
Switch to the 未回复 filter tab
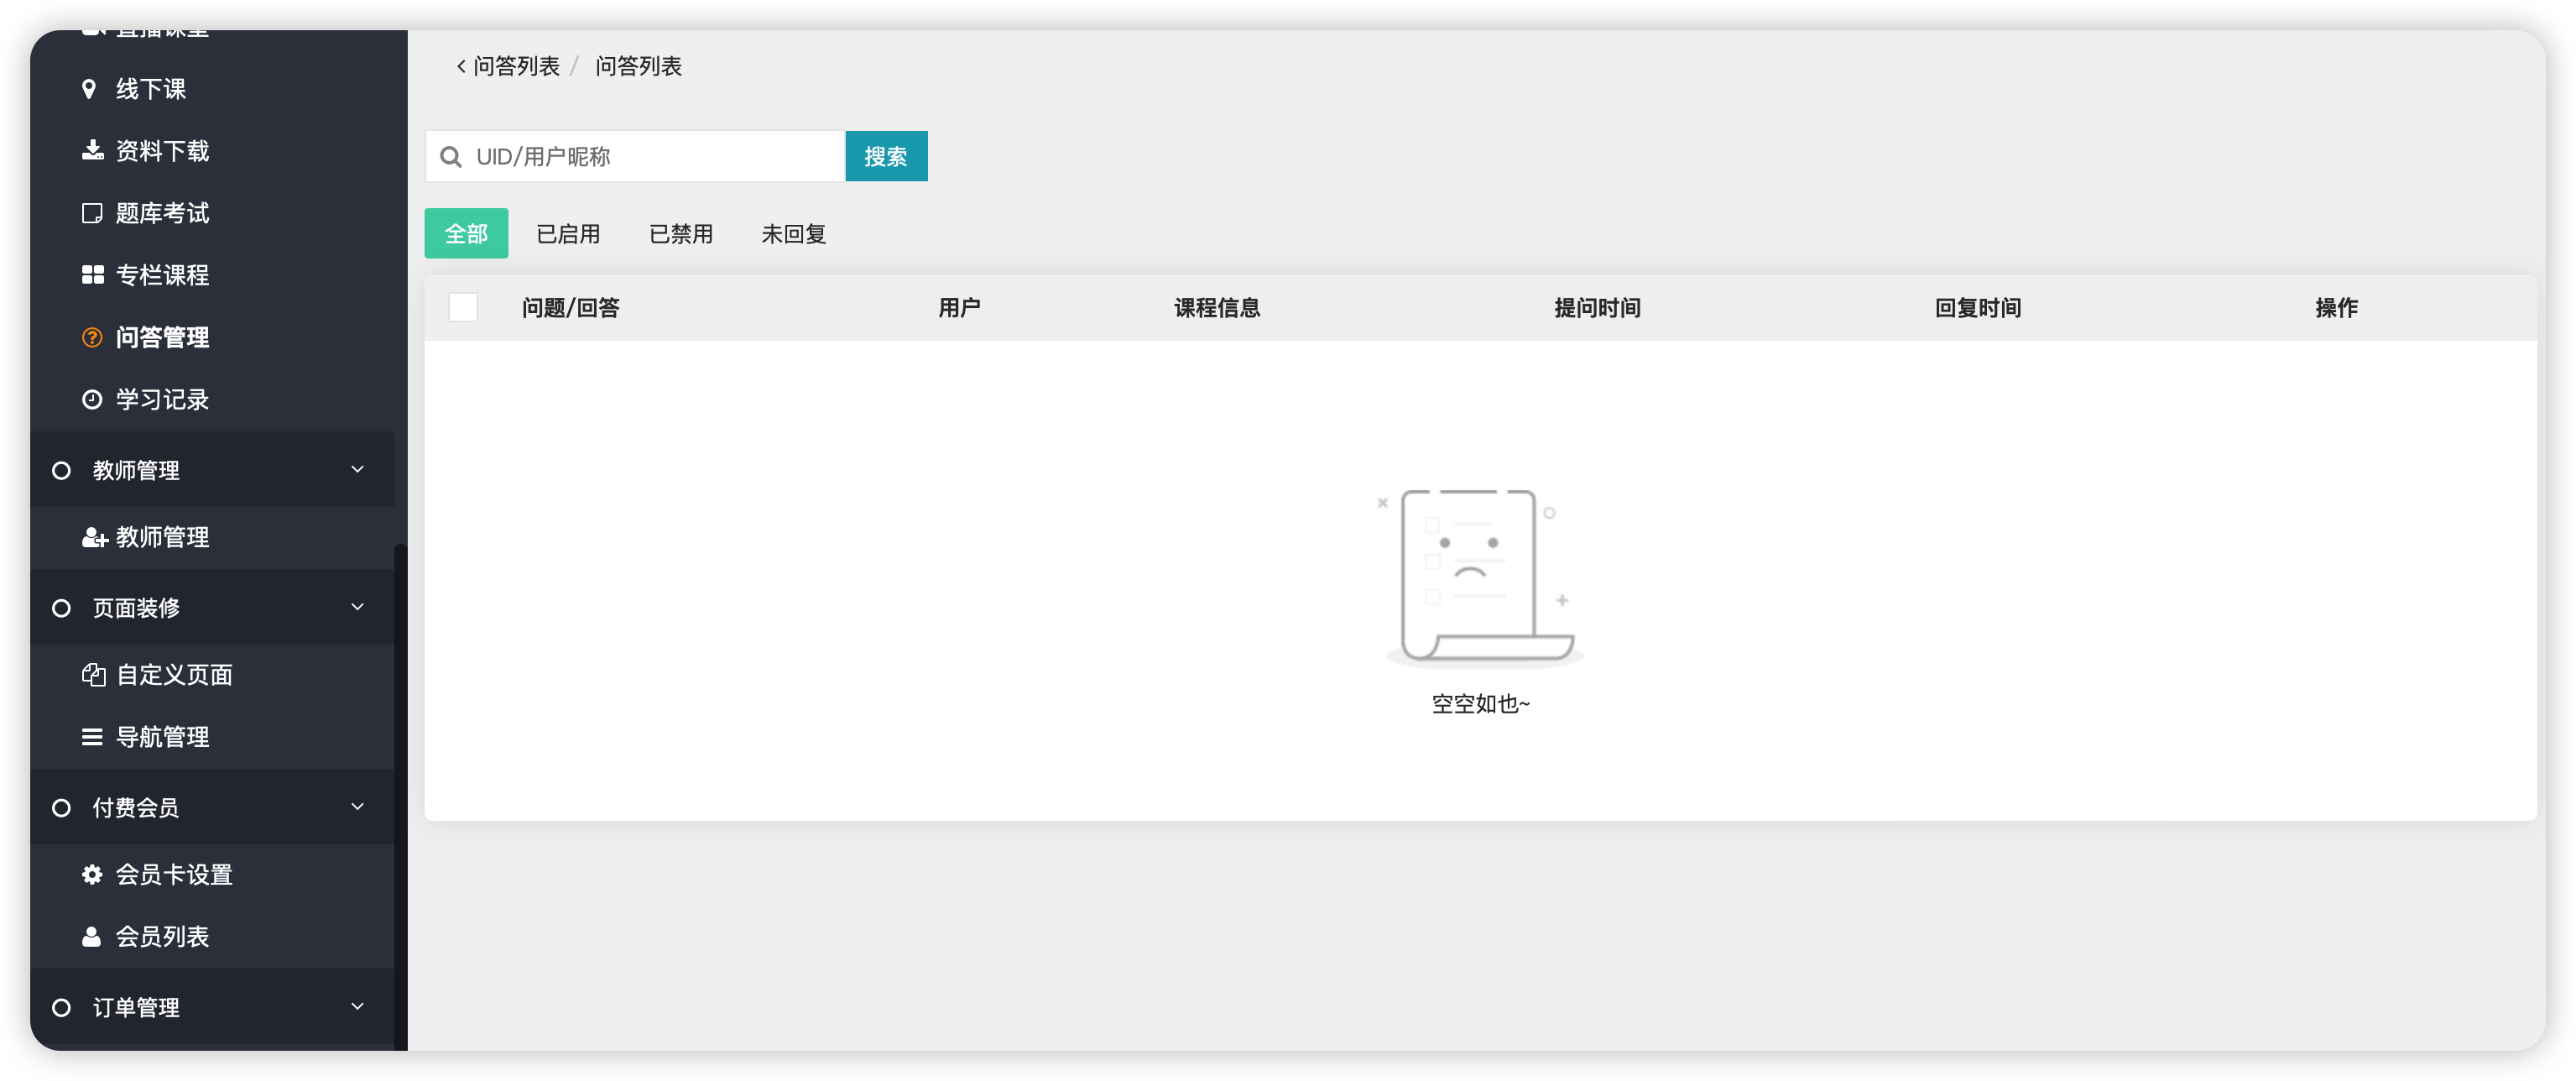[x=793, y=234]
